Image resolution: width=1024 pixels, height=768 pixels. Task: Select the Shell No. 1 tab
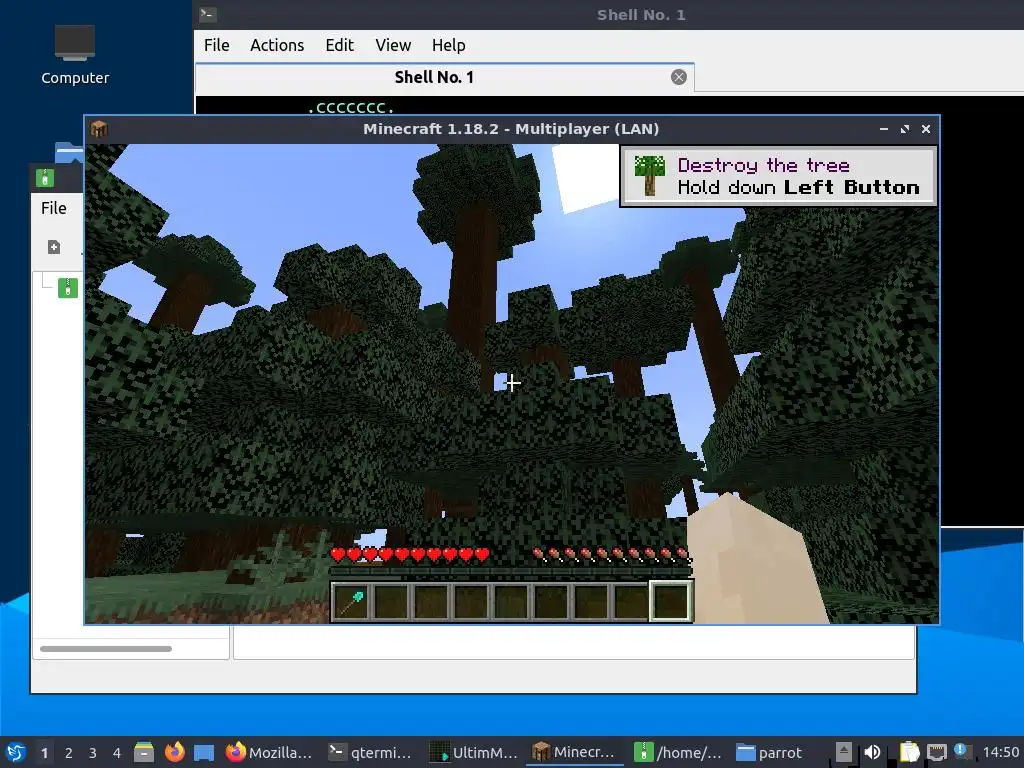click(x=445, y=78)
